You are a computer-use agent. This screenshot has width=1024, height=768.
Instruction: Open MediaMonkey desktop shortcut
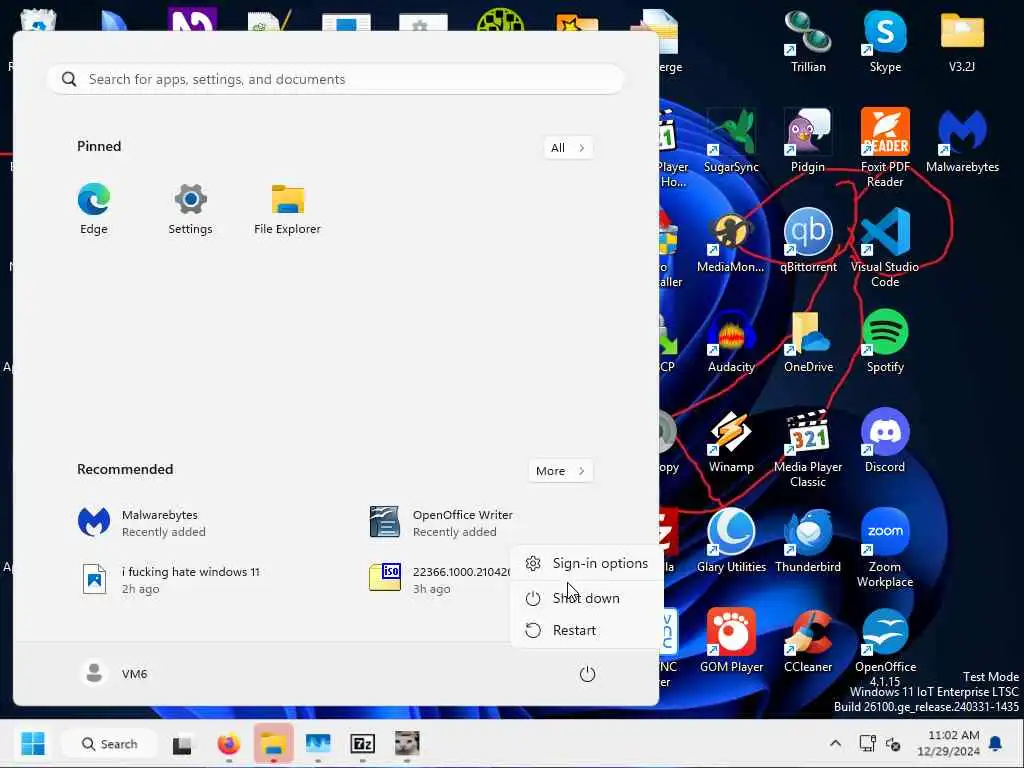pyautogui.click(x=731, y=242)
